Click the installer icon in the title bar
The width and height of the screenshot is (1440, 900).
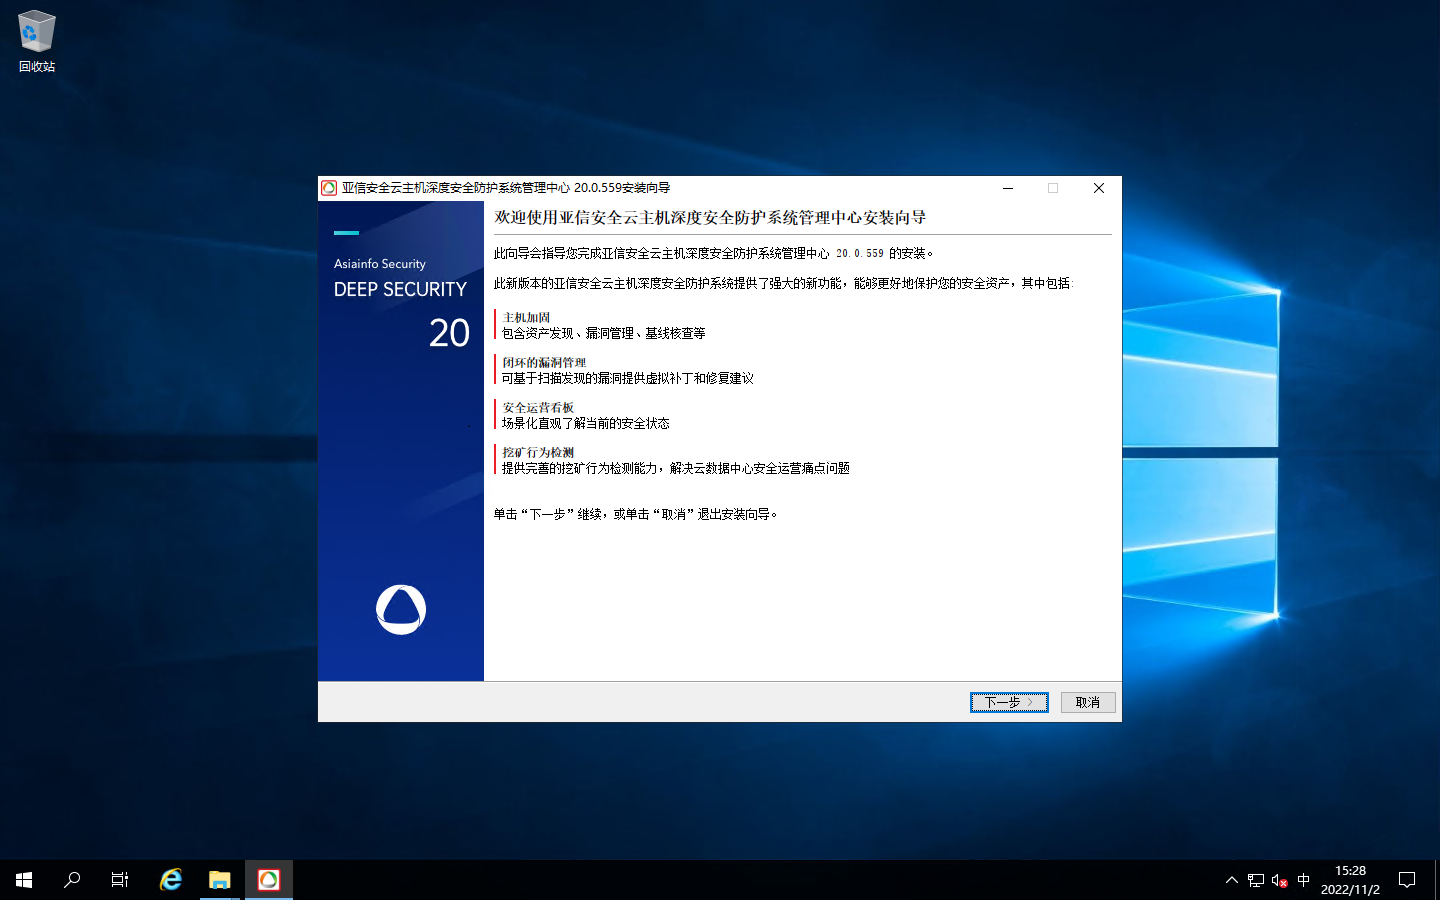[x=329, y=188]
